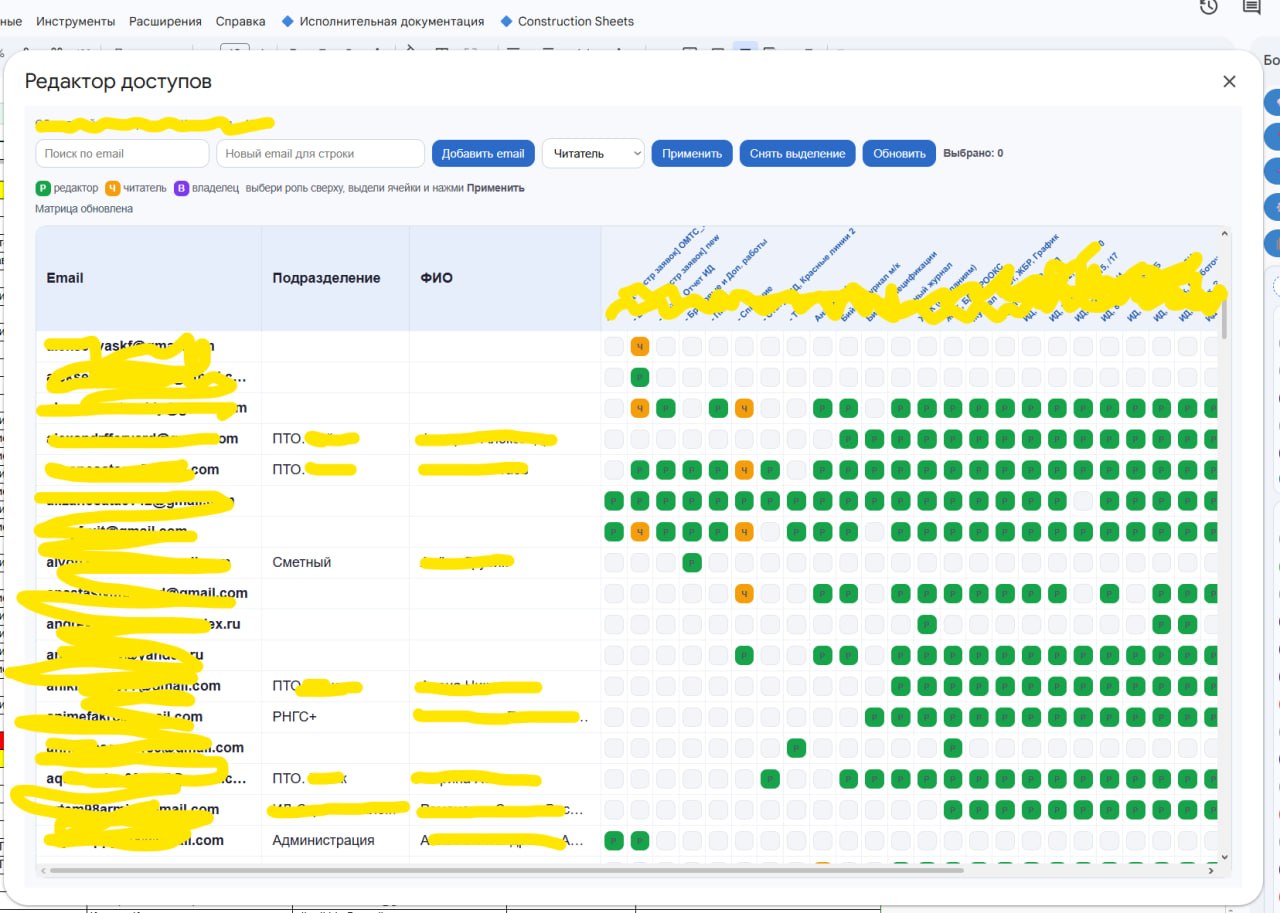Click the Снять выделение button
The width and height of the screenshot is (1280, 913).
(x=797, y=153)
